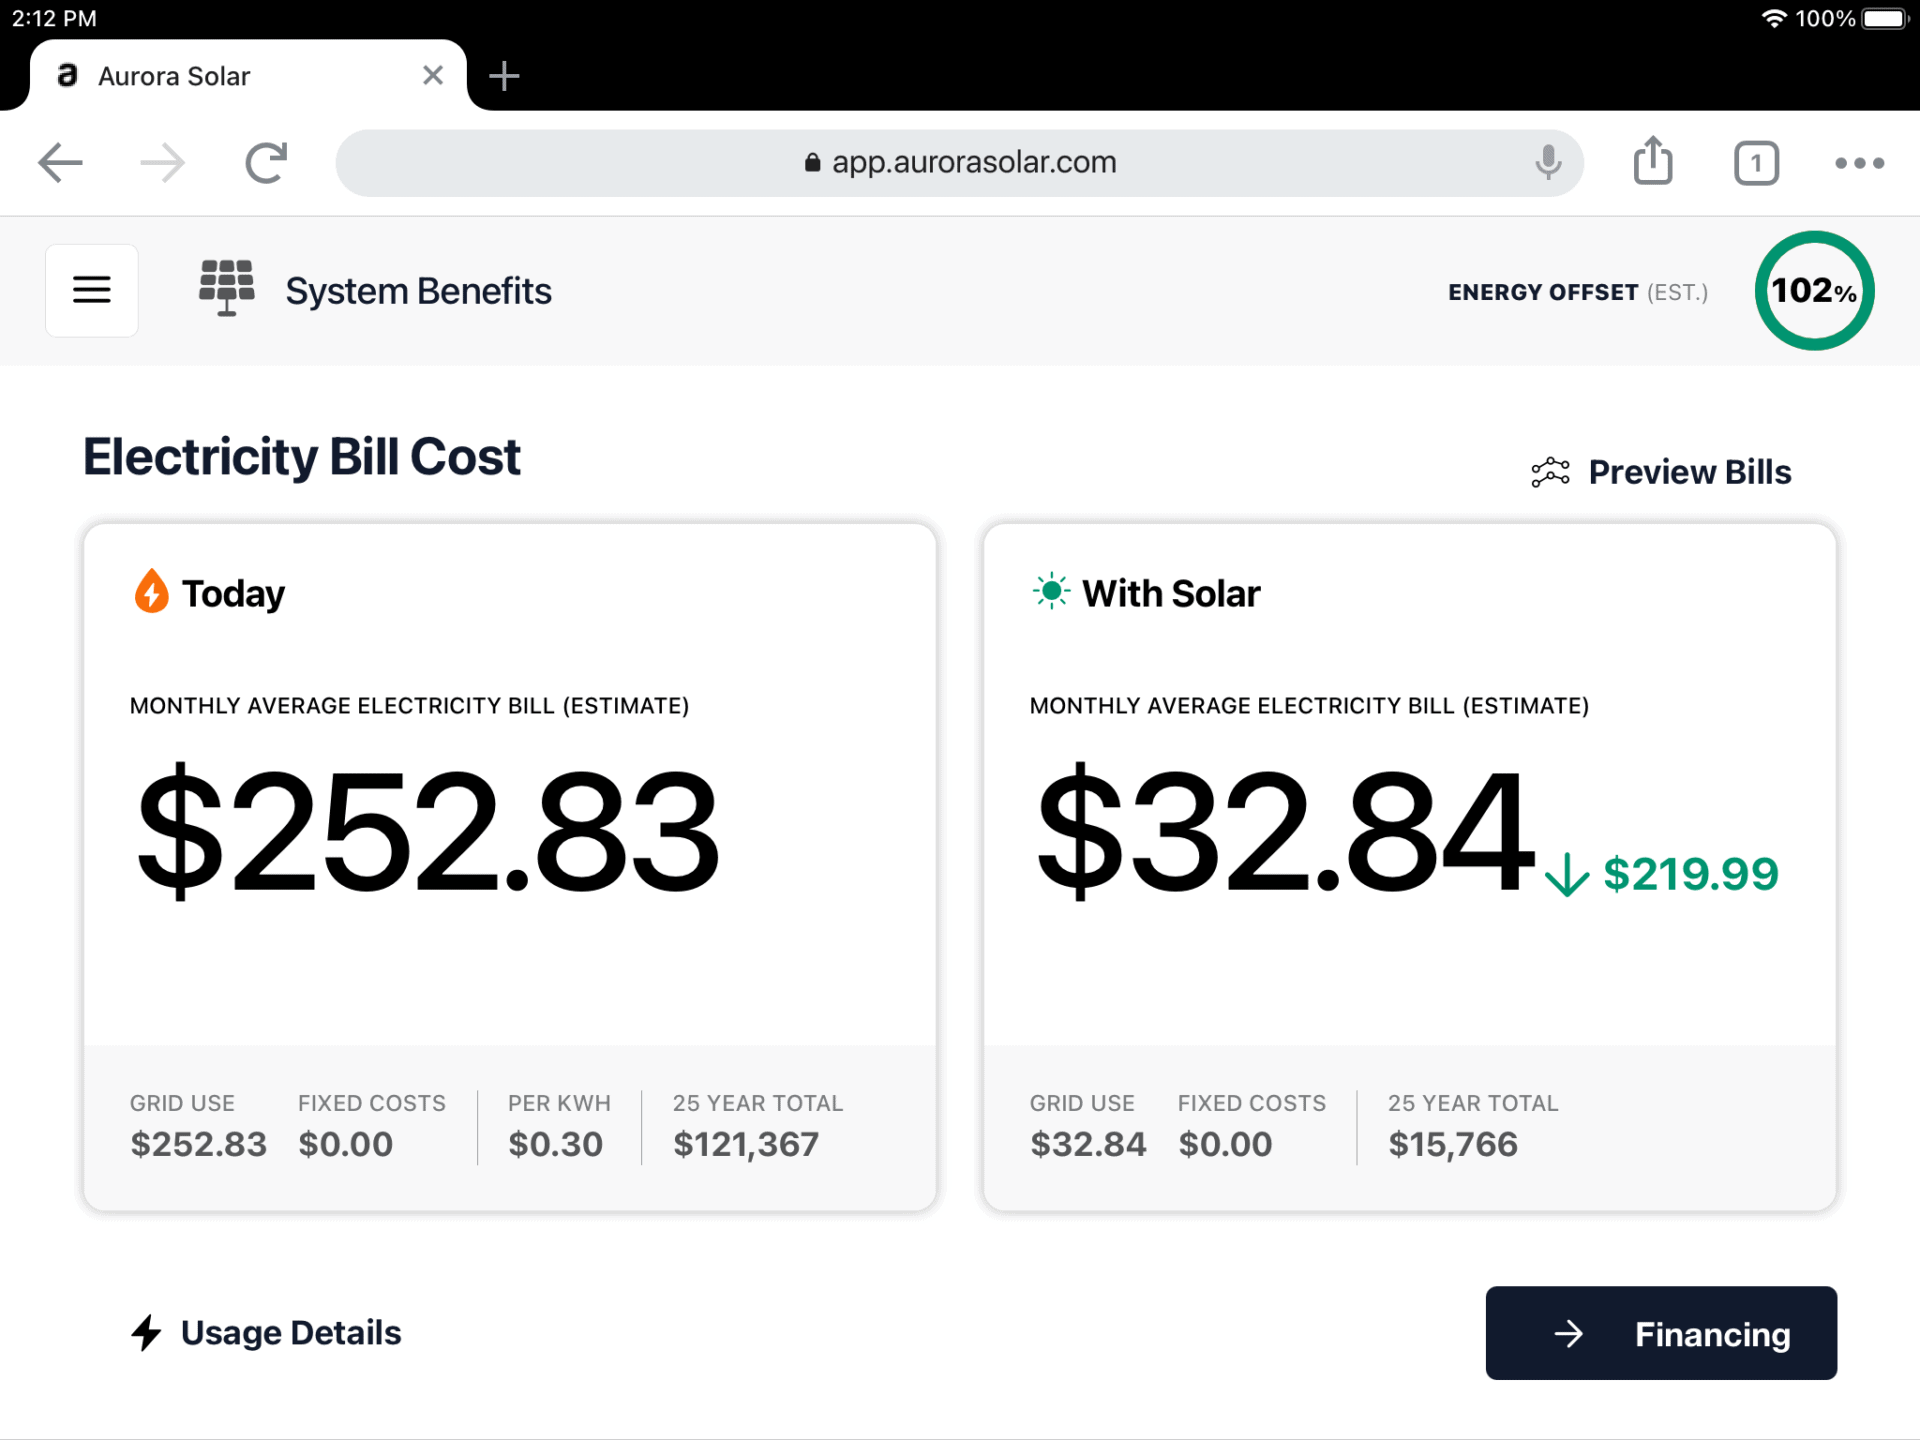Click the green sun With Solar icon

pyautogui.click(x=1051, y=592)
